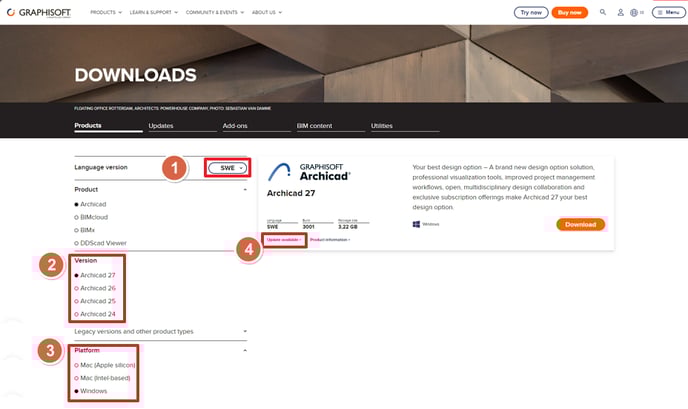Click the Try now button
This screenshot has width=688, height=409.
click(x=531, y=12)
